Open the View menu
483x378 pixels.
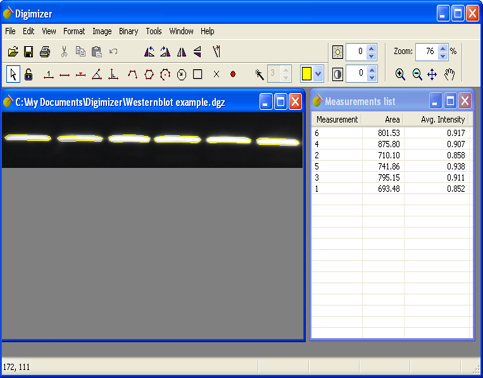[x=49, y=31]
